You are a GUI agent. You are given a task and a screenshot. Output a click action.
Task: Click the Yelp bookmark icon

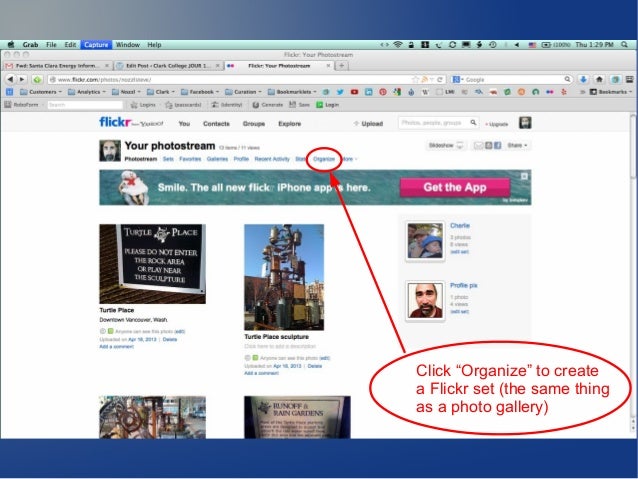pos(564,92)
